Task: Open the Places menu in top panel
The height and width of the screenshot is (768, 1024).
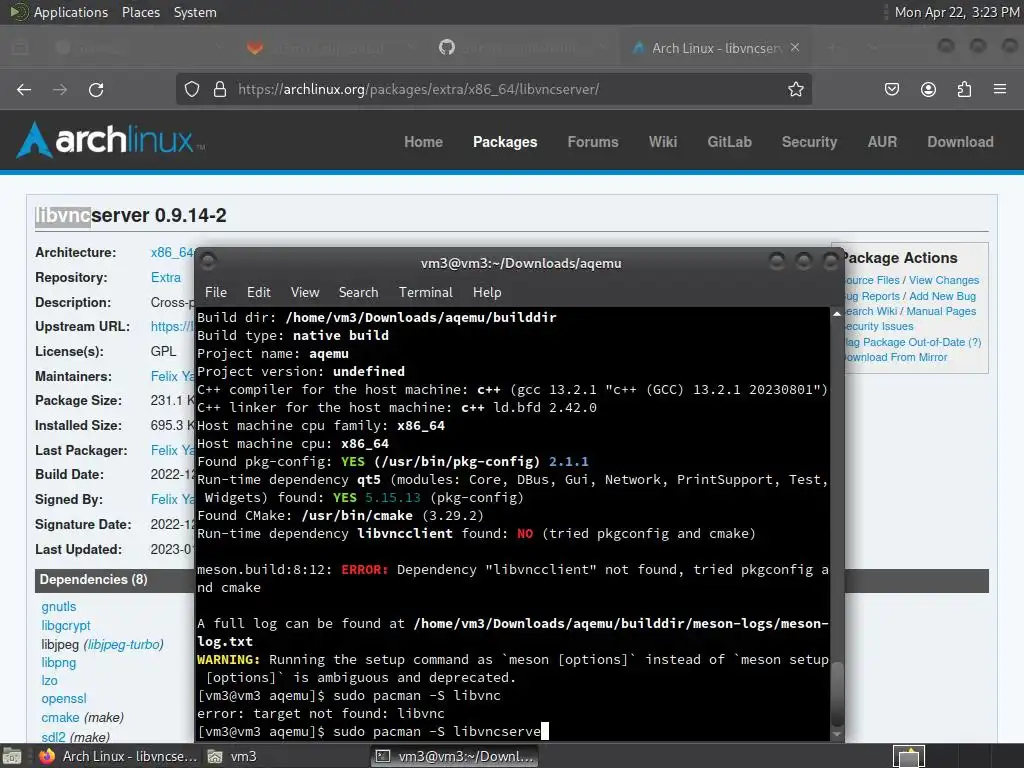Action: [x=140, y=12]
